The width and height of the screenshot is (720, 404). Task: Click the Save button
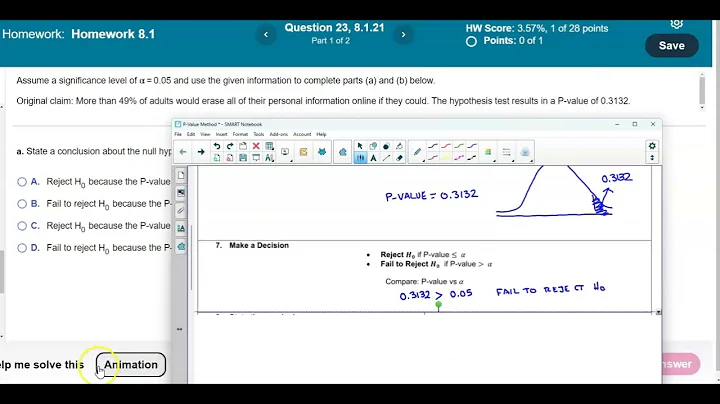[x=672, y=45]
